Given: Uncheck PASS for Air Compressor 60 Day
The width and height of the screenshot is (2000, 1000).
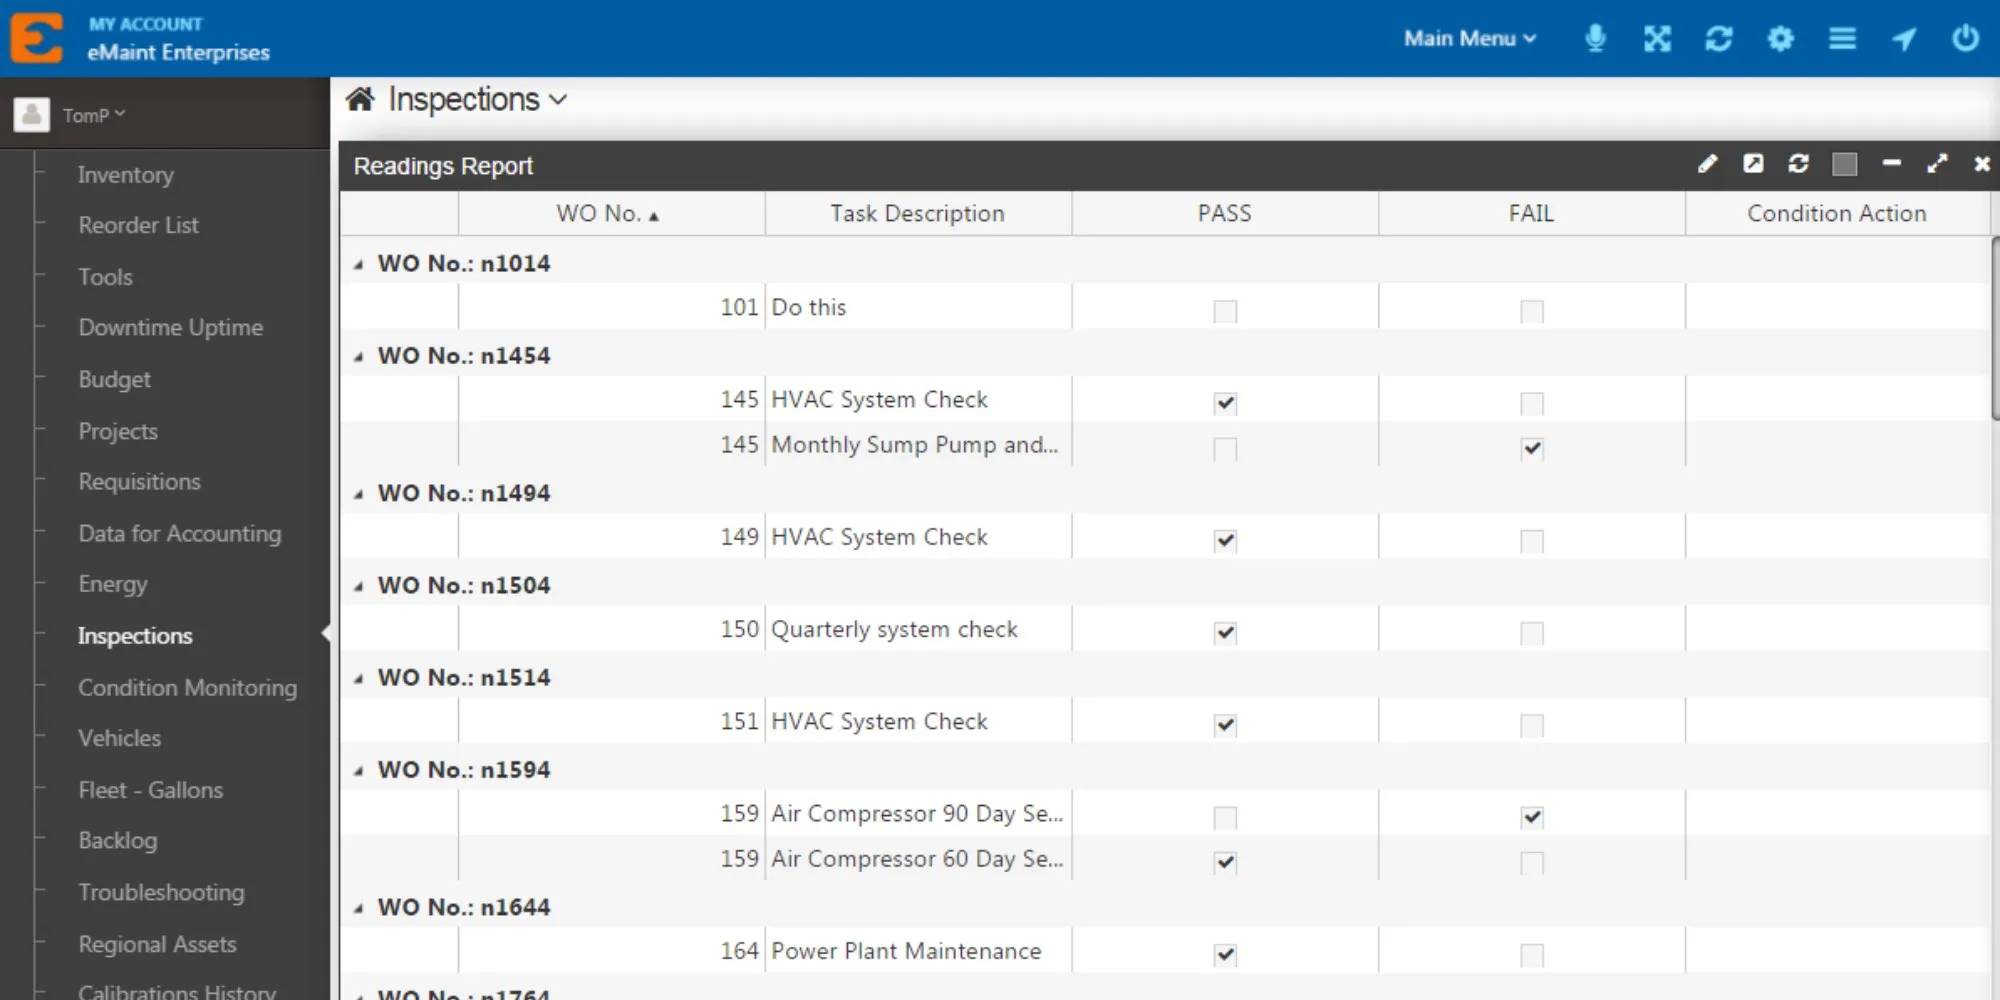Looking at the screenshot, I should 1225,862.
